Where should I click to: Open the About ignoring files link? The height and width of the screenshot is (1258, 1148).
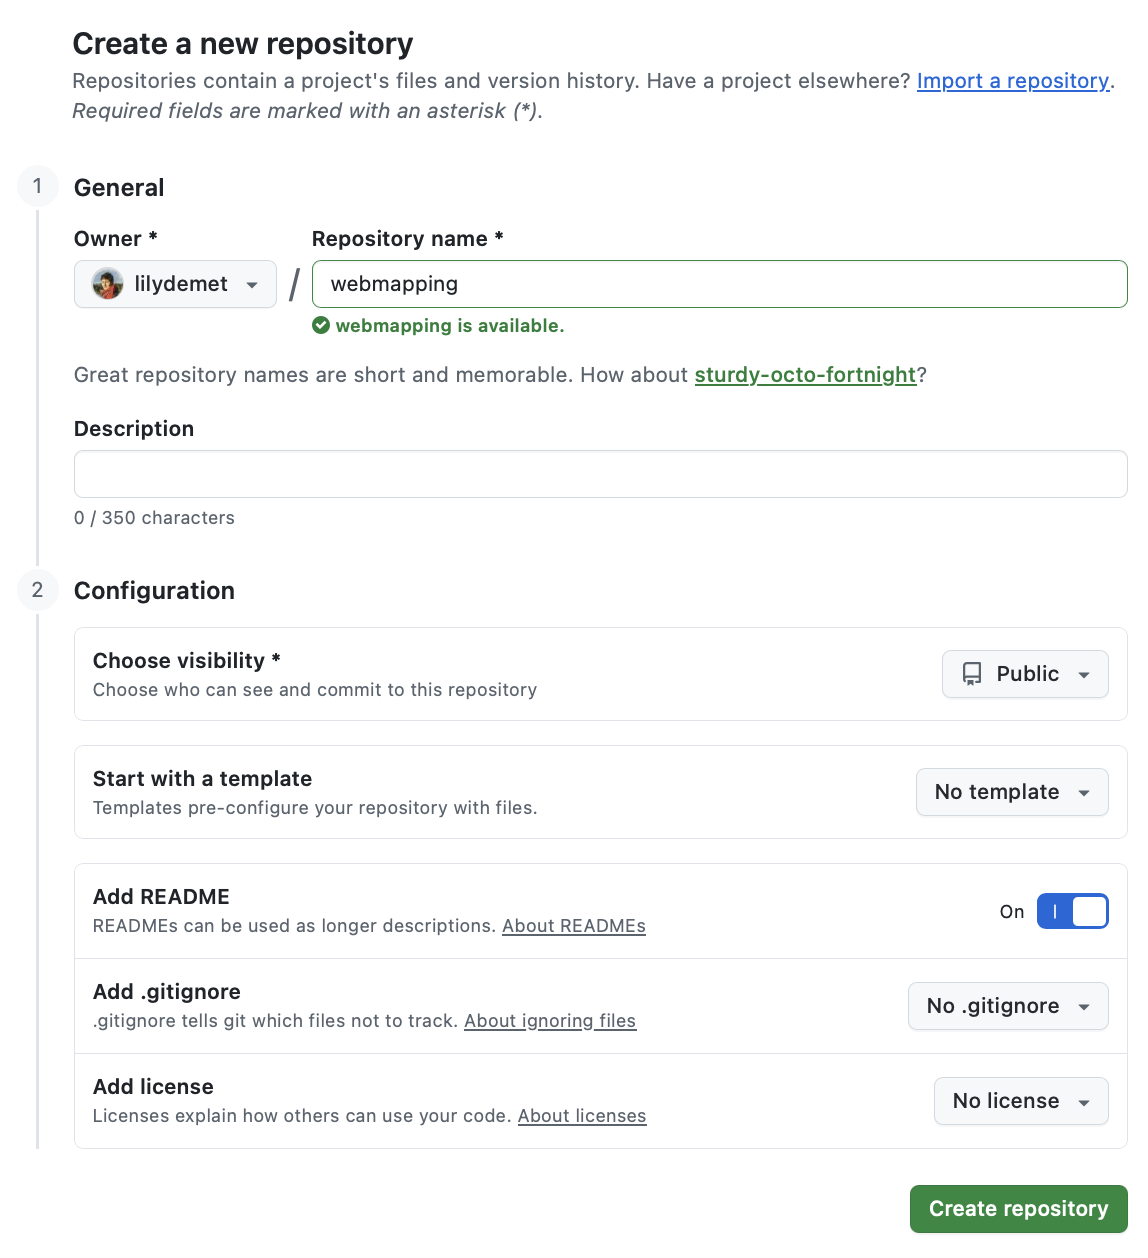[550, 1021]
